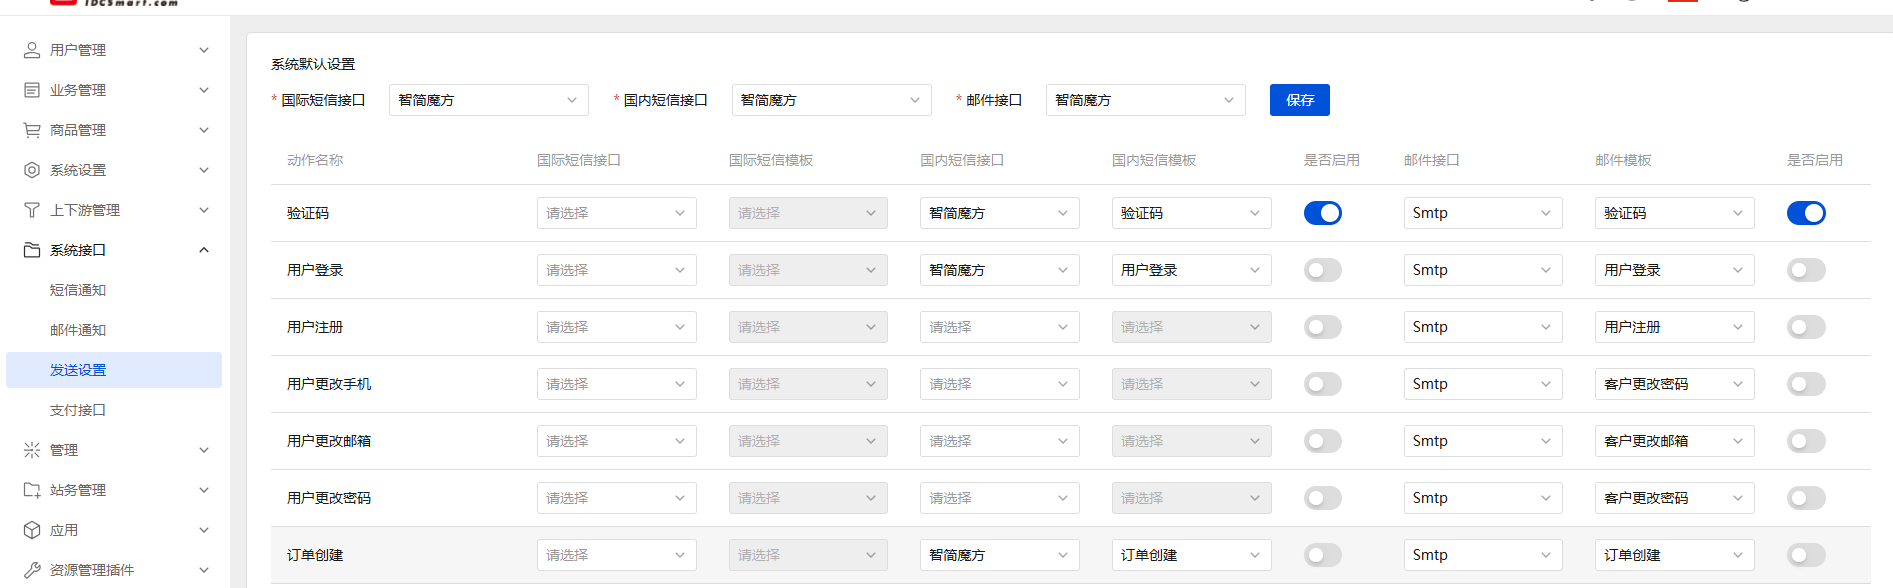Open 用户更改手机 email template dropdown

point(1674,384)
